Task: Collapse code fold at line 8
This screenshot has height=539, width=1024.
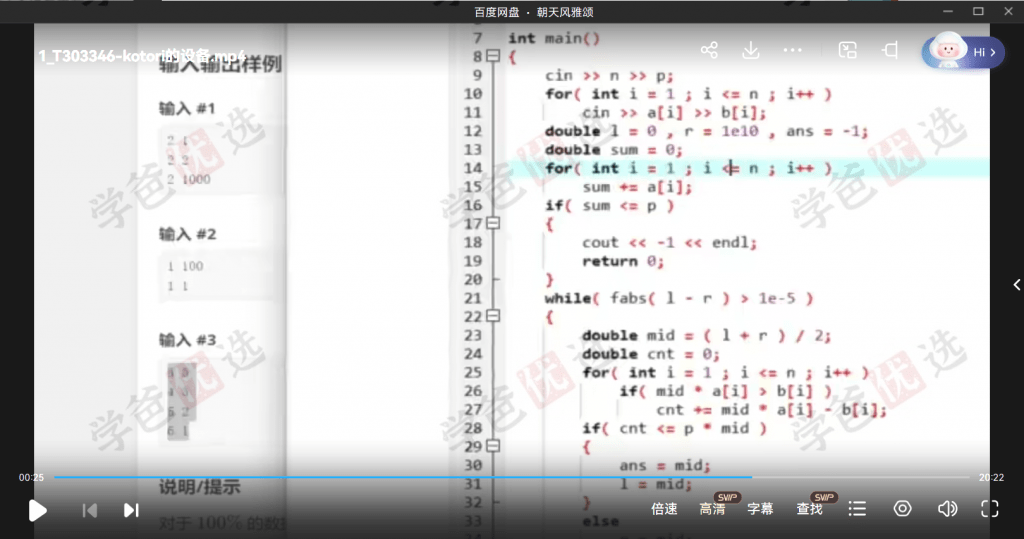Action: pyautogui.click(x=493, y=57)
